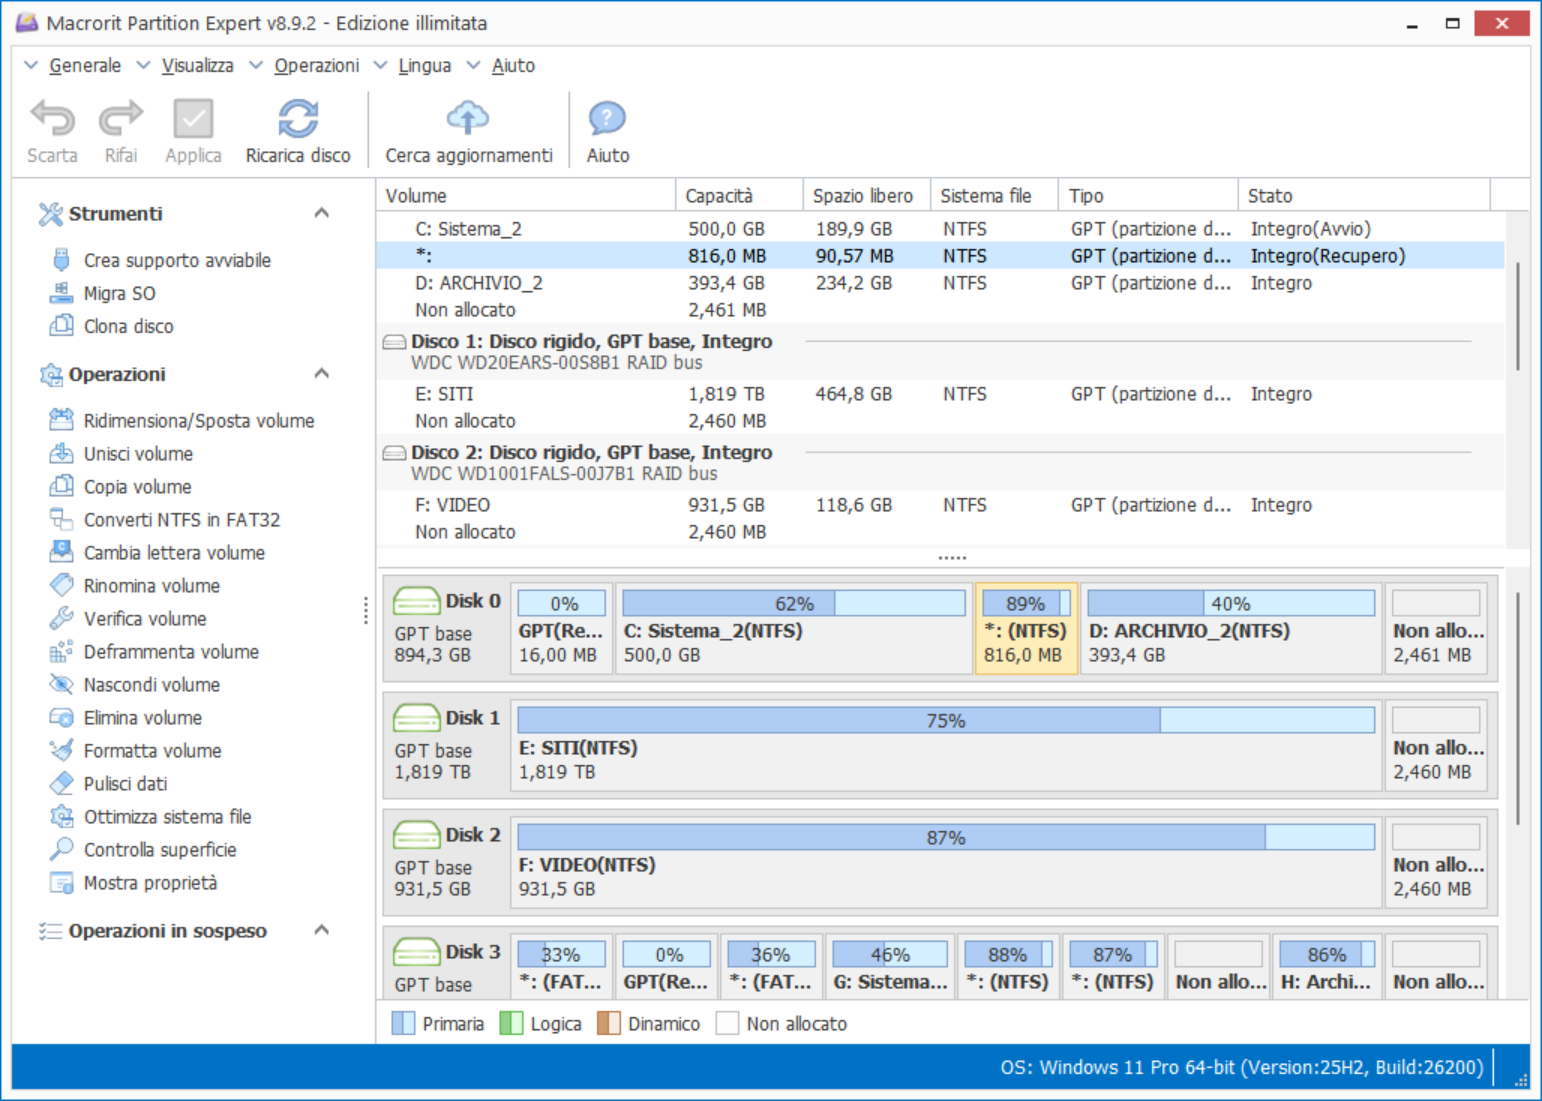Select the Disk 0 drive icon
This screenshot has height=1101, width=1542.
[x=417, y=601]
